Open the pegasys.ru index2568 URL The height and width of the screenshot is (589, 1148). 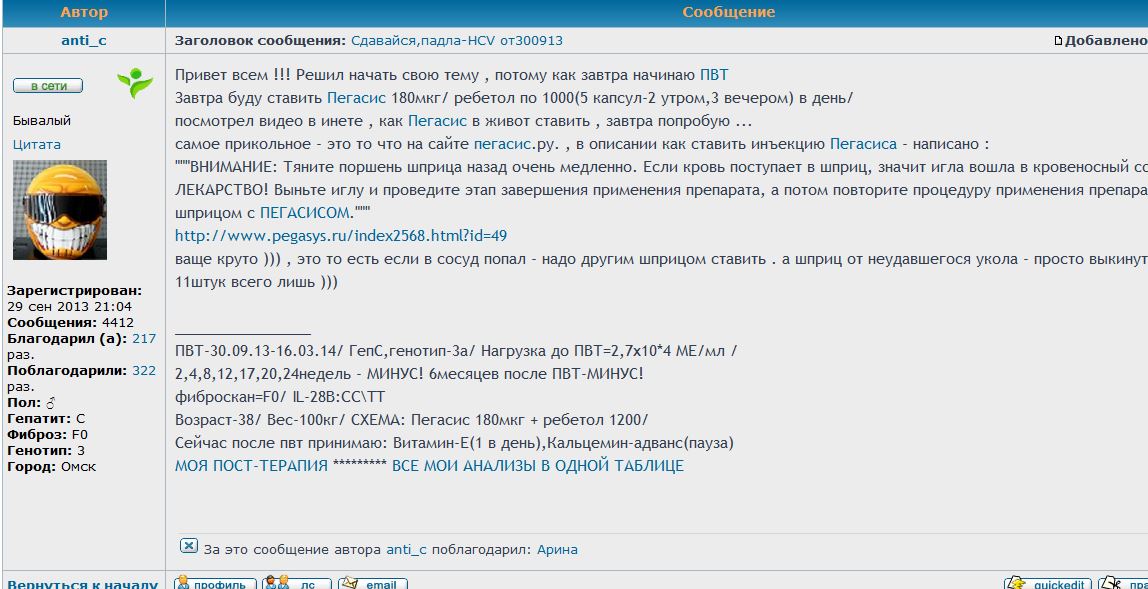[341, 236]
